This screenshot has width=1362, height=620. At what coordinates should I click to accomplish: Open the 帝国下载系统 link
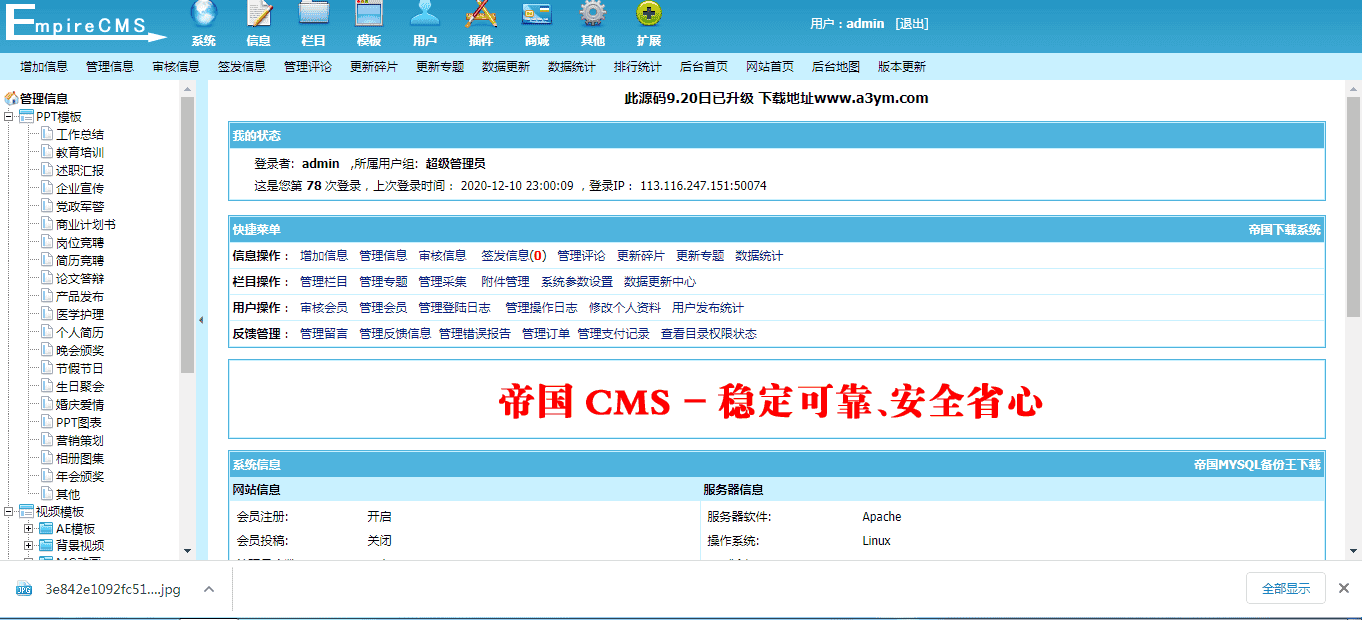coord(1284,230)
